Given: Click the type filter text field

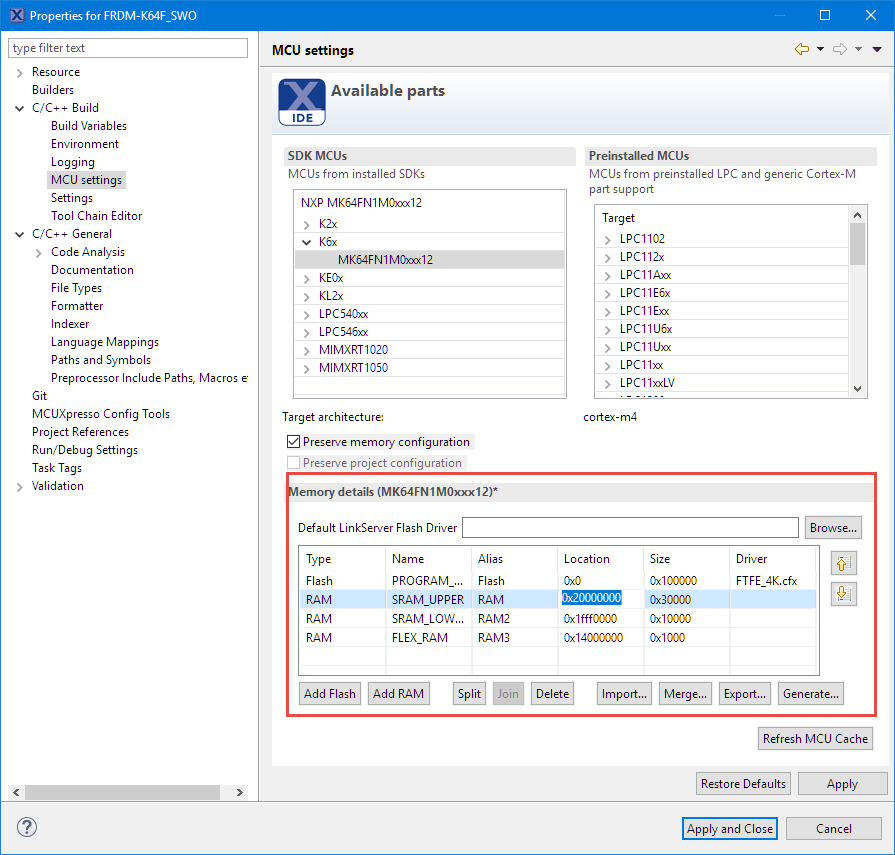Looking at the screenshot, I should (128, 48).
